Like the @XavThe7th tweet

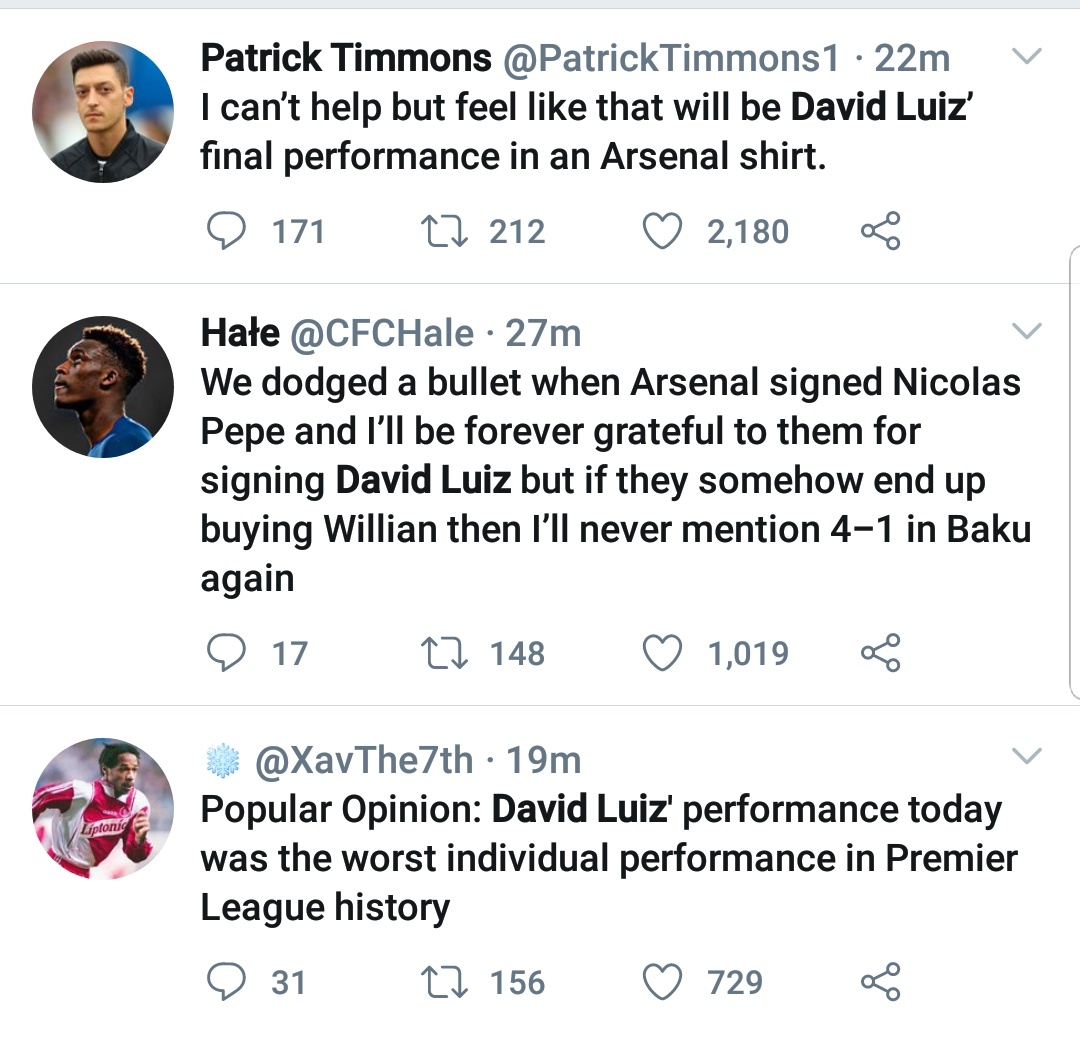[660, 981]
